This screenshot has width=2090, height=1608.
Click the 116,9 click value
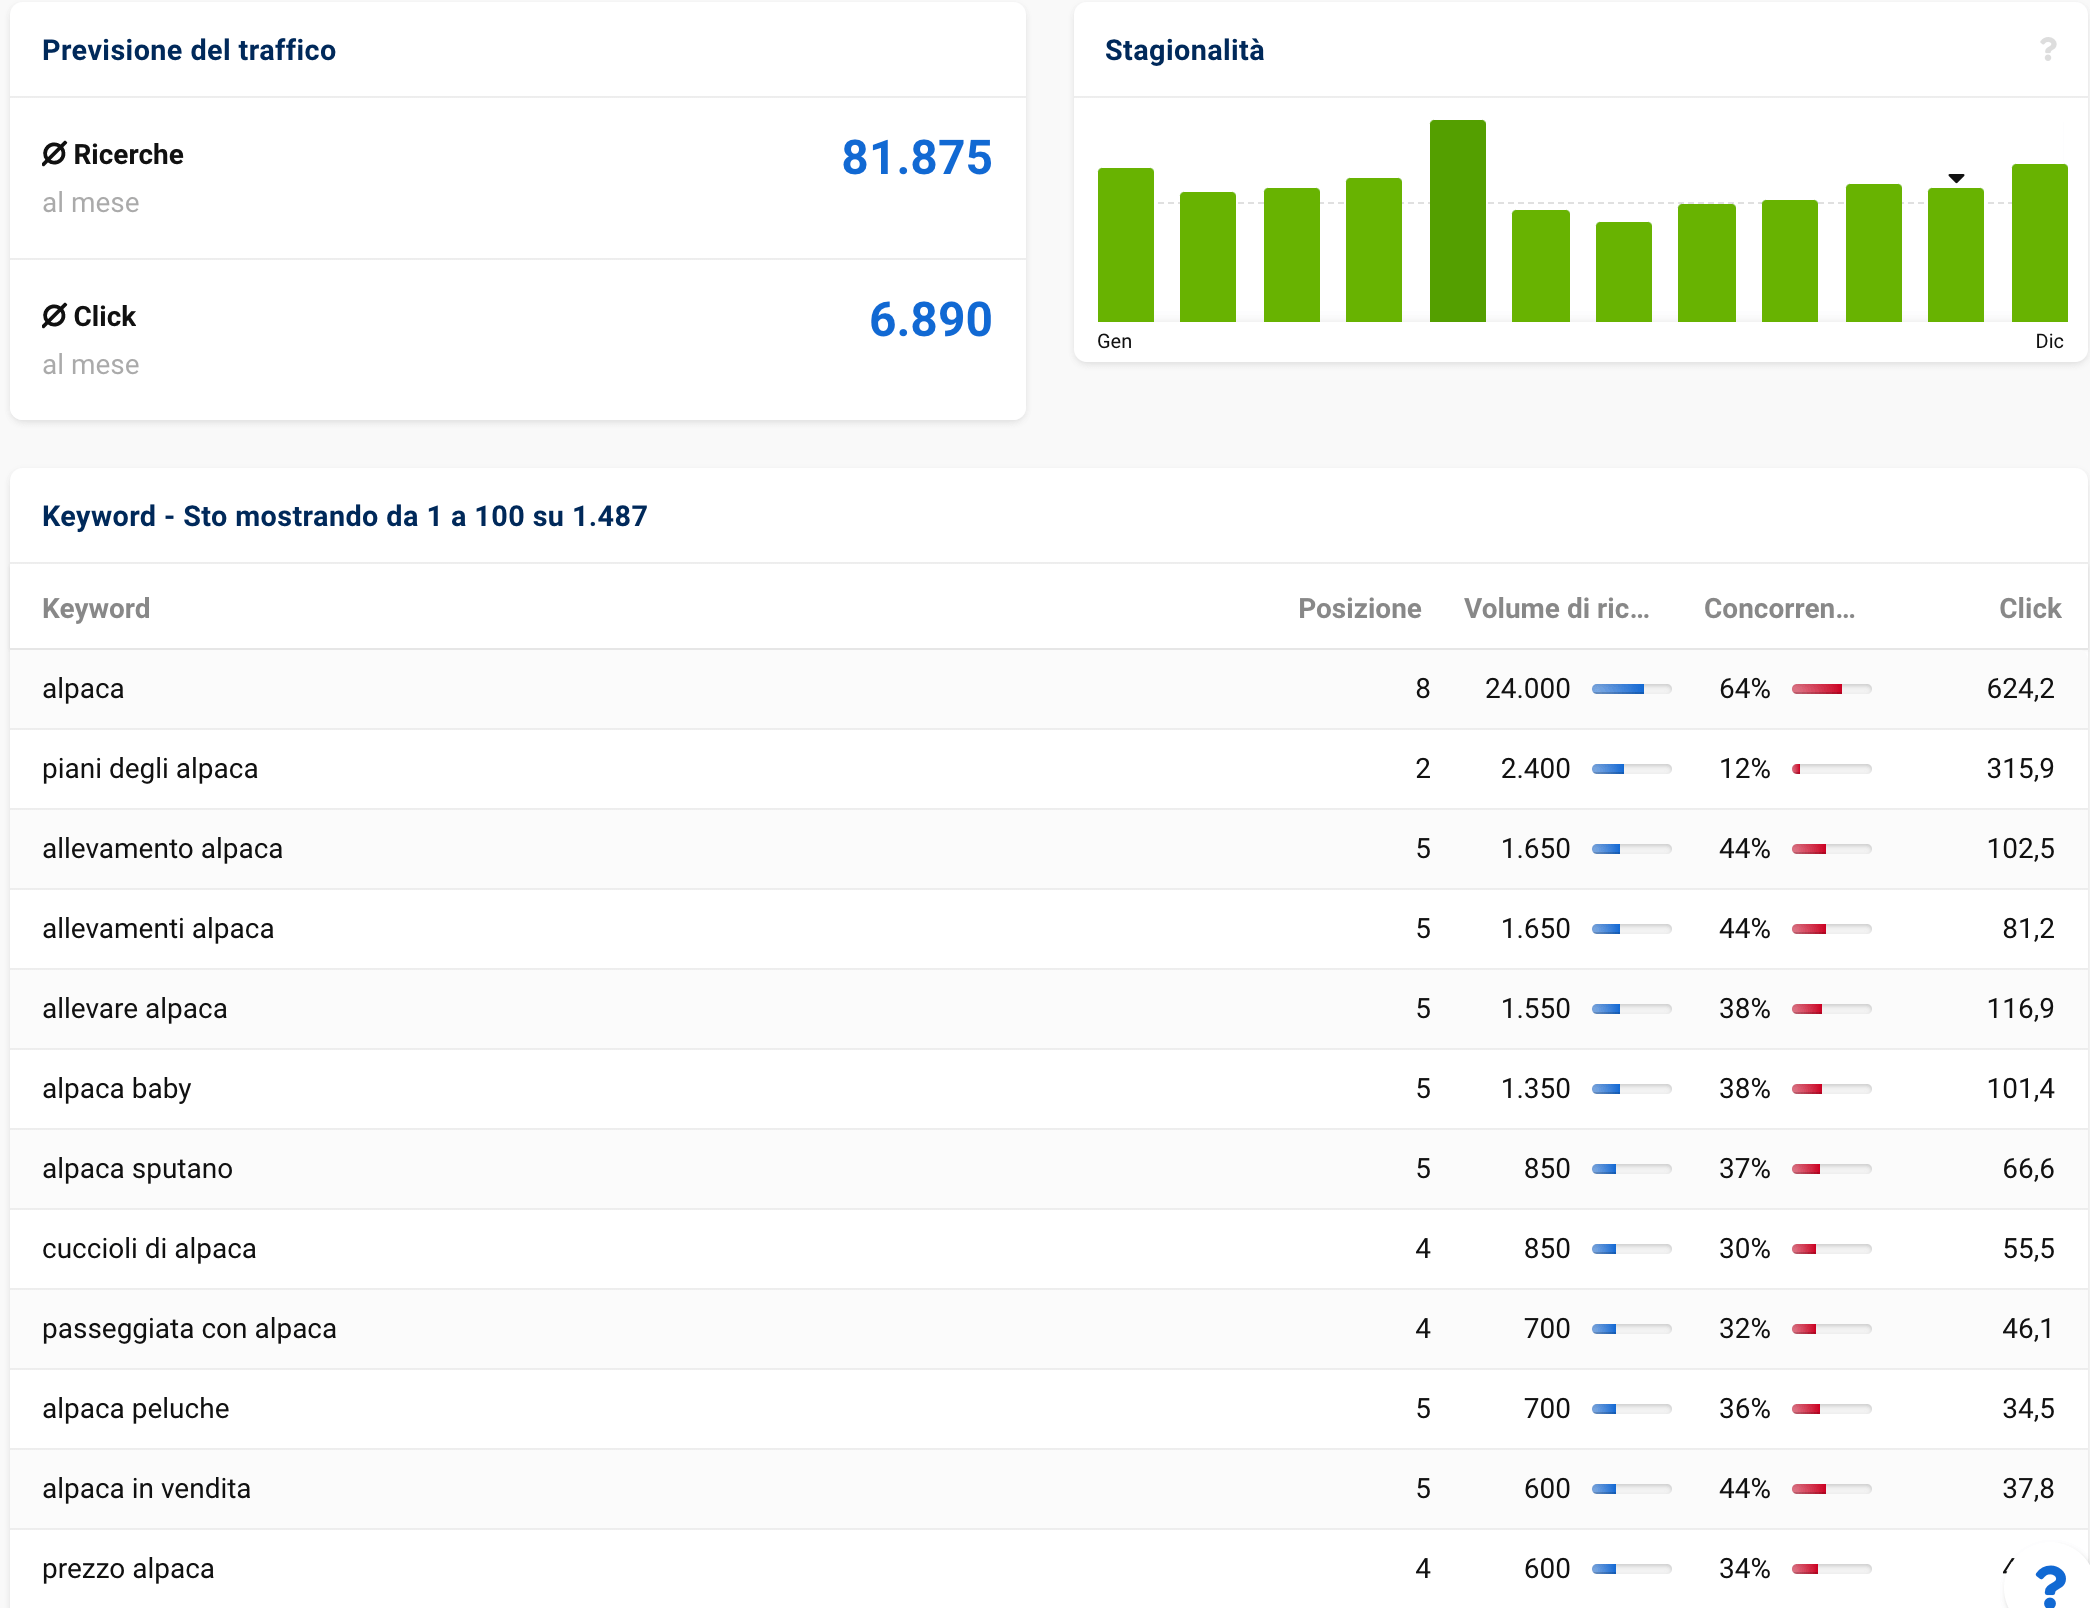click(2020, 1009)
